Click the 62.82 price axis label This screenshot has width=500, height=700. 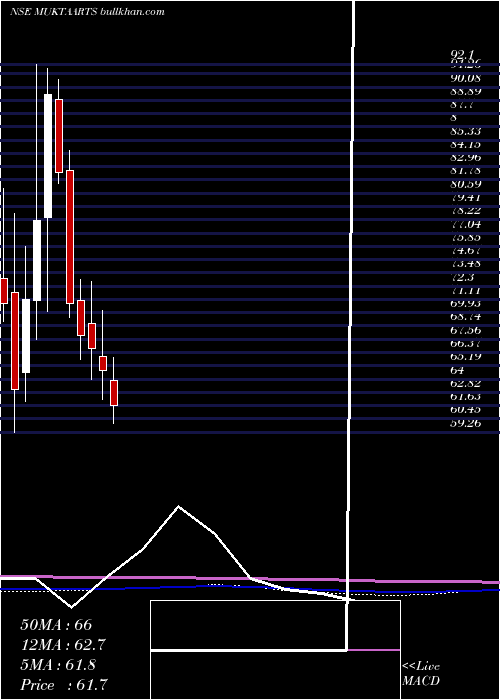click(465, 383)
